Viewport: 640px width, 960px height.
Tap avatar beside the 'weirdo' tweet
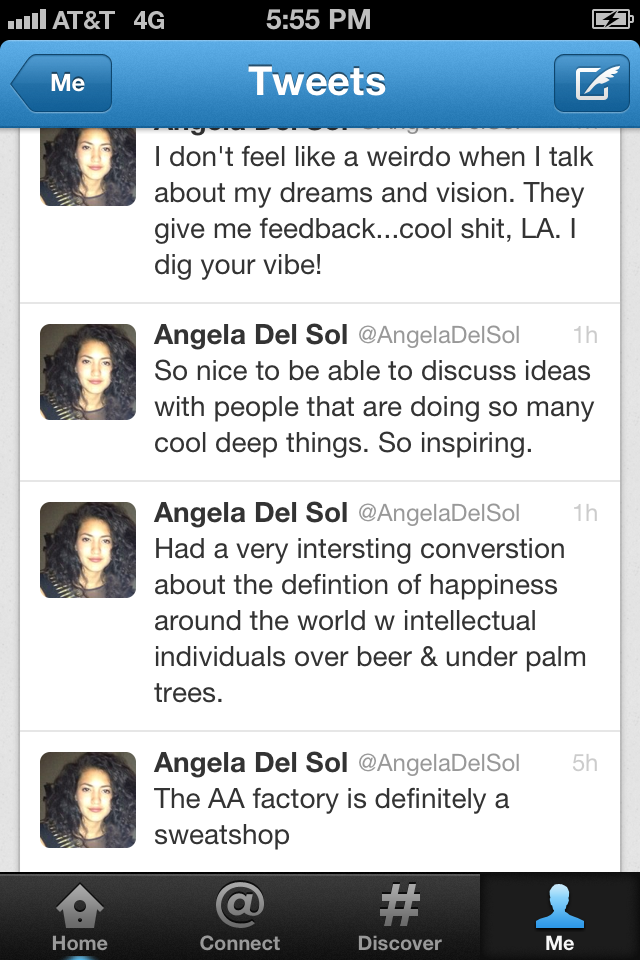(88, 168)
